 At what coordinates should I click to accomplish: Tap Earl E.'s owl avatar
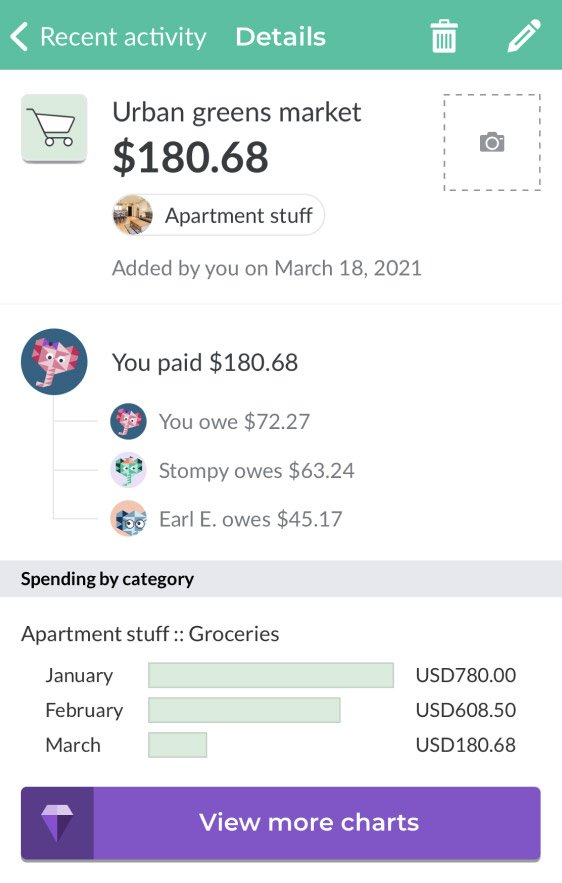coord(128,519)
